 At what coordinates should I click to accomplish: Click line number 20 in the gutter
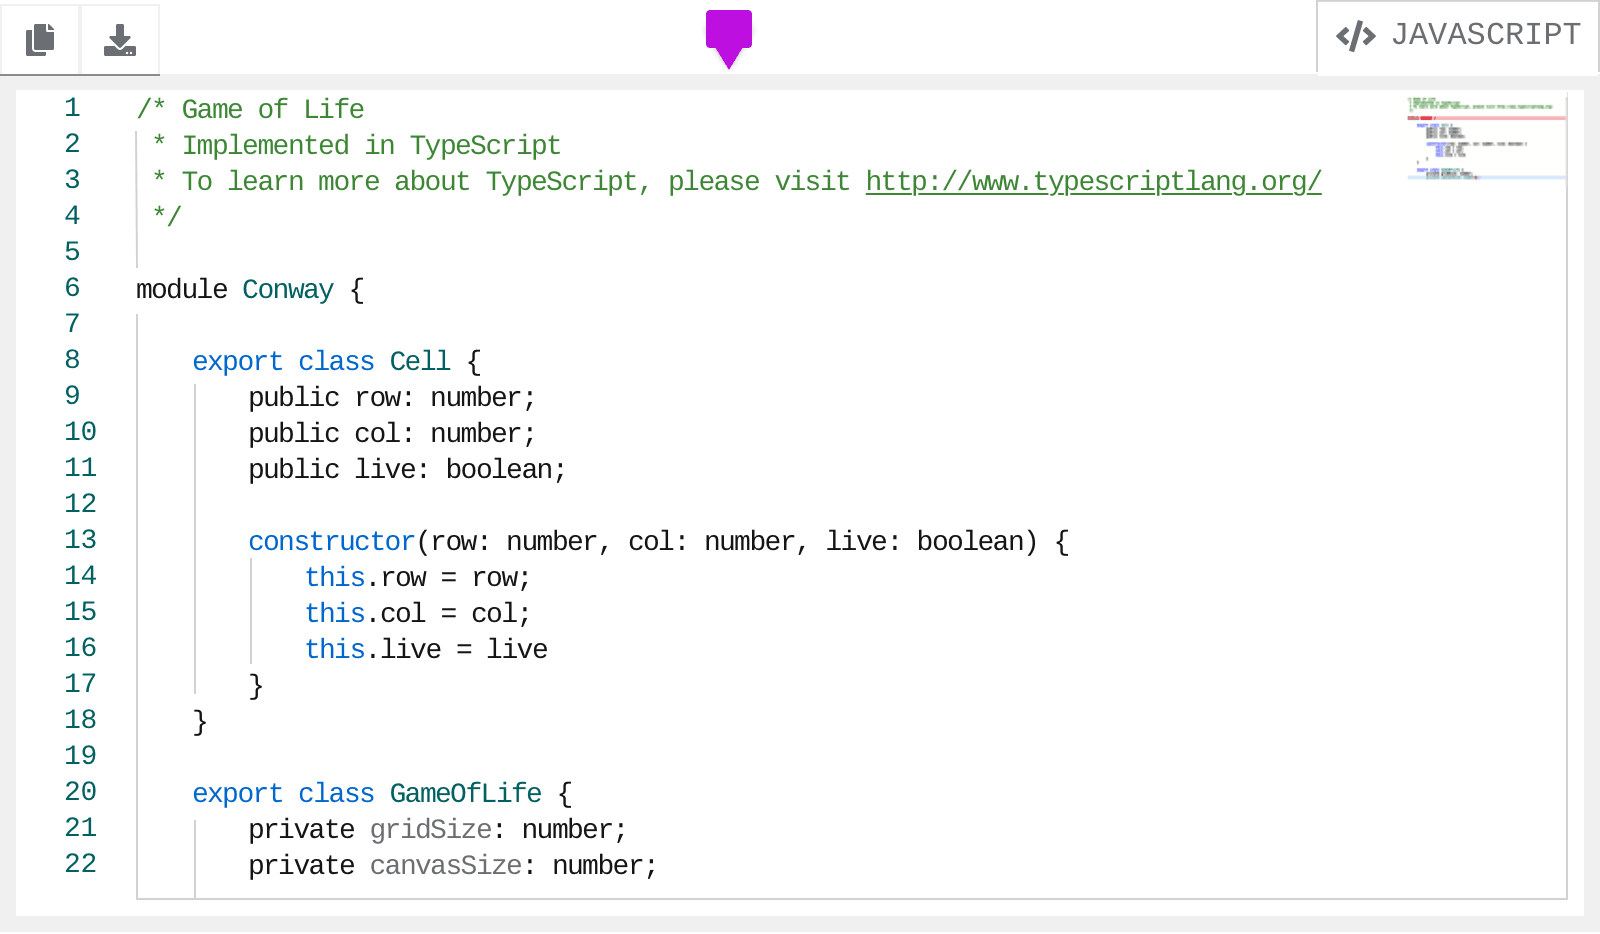click(80, 792)
